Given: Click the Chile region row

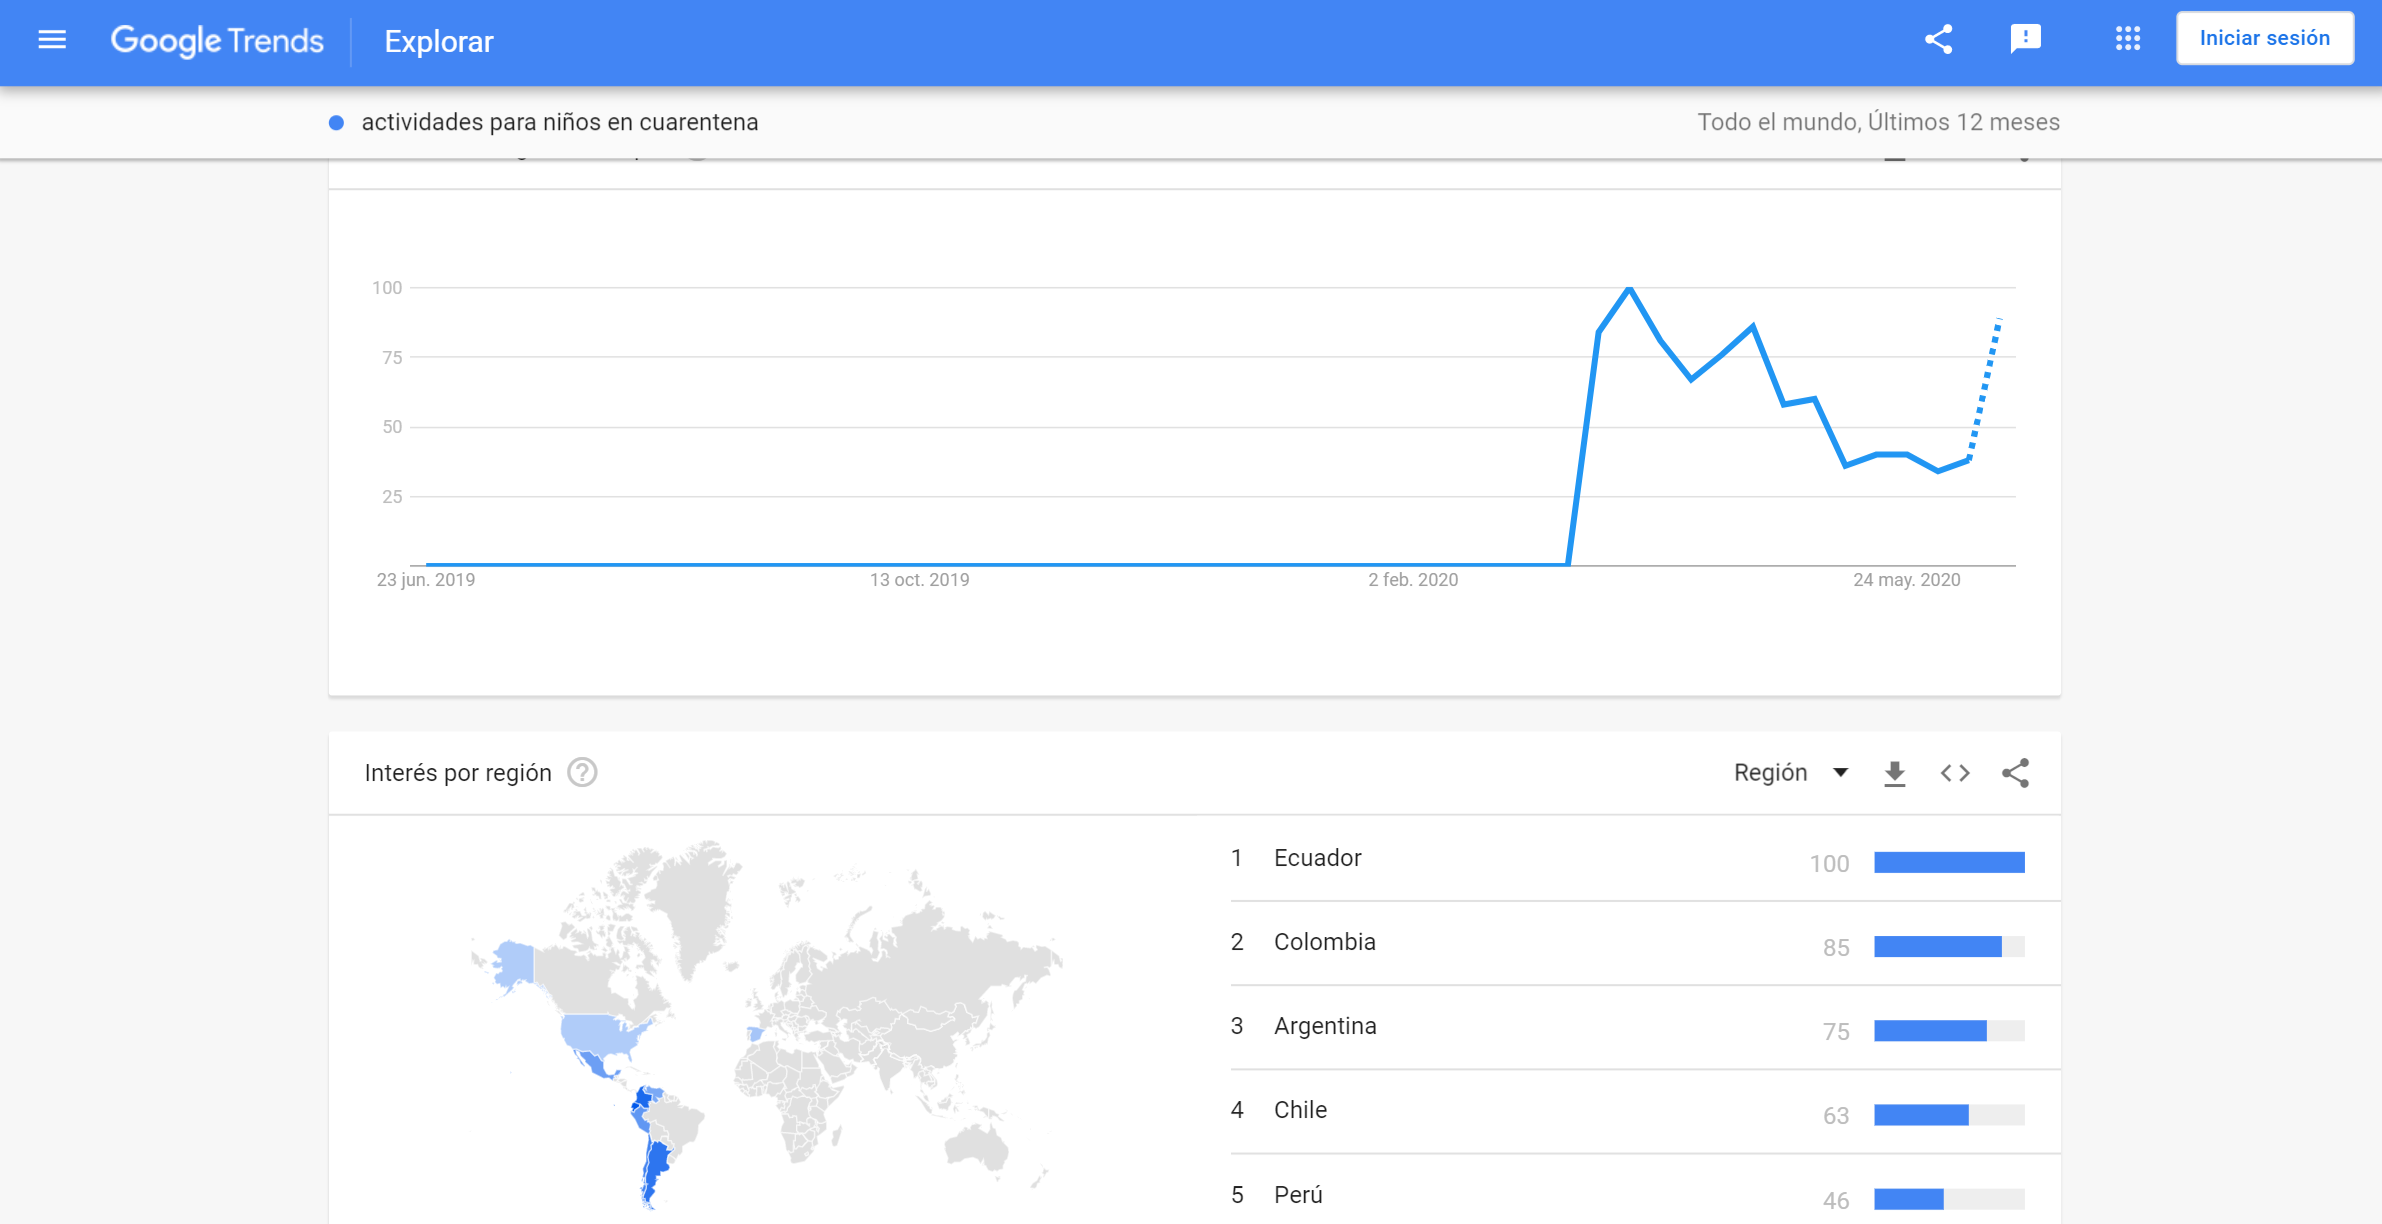Looking at the screenshot, I should (1300, 1110).
